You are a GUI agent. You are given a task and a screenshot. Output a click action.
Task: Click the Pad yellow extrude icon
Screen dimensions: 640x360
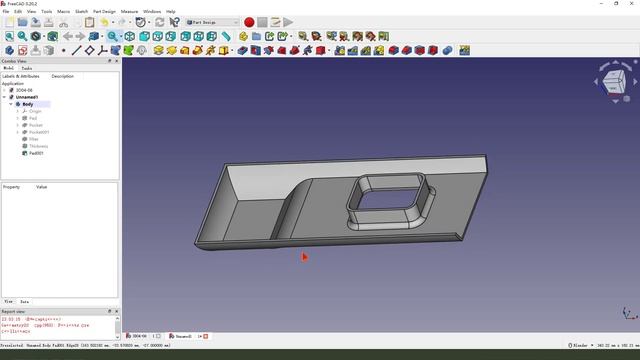point(158,50)
